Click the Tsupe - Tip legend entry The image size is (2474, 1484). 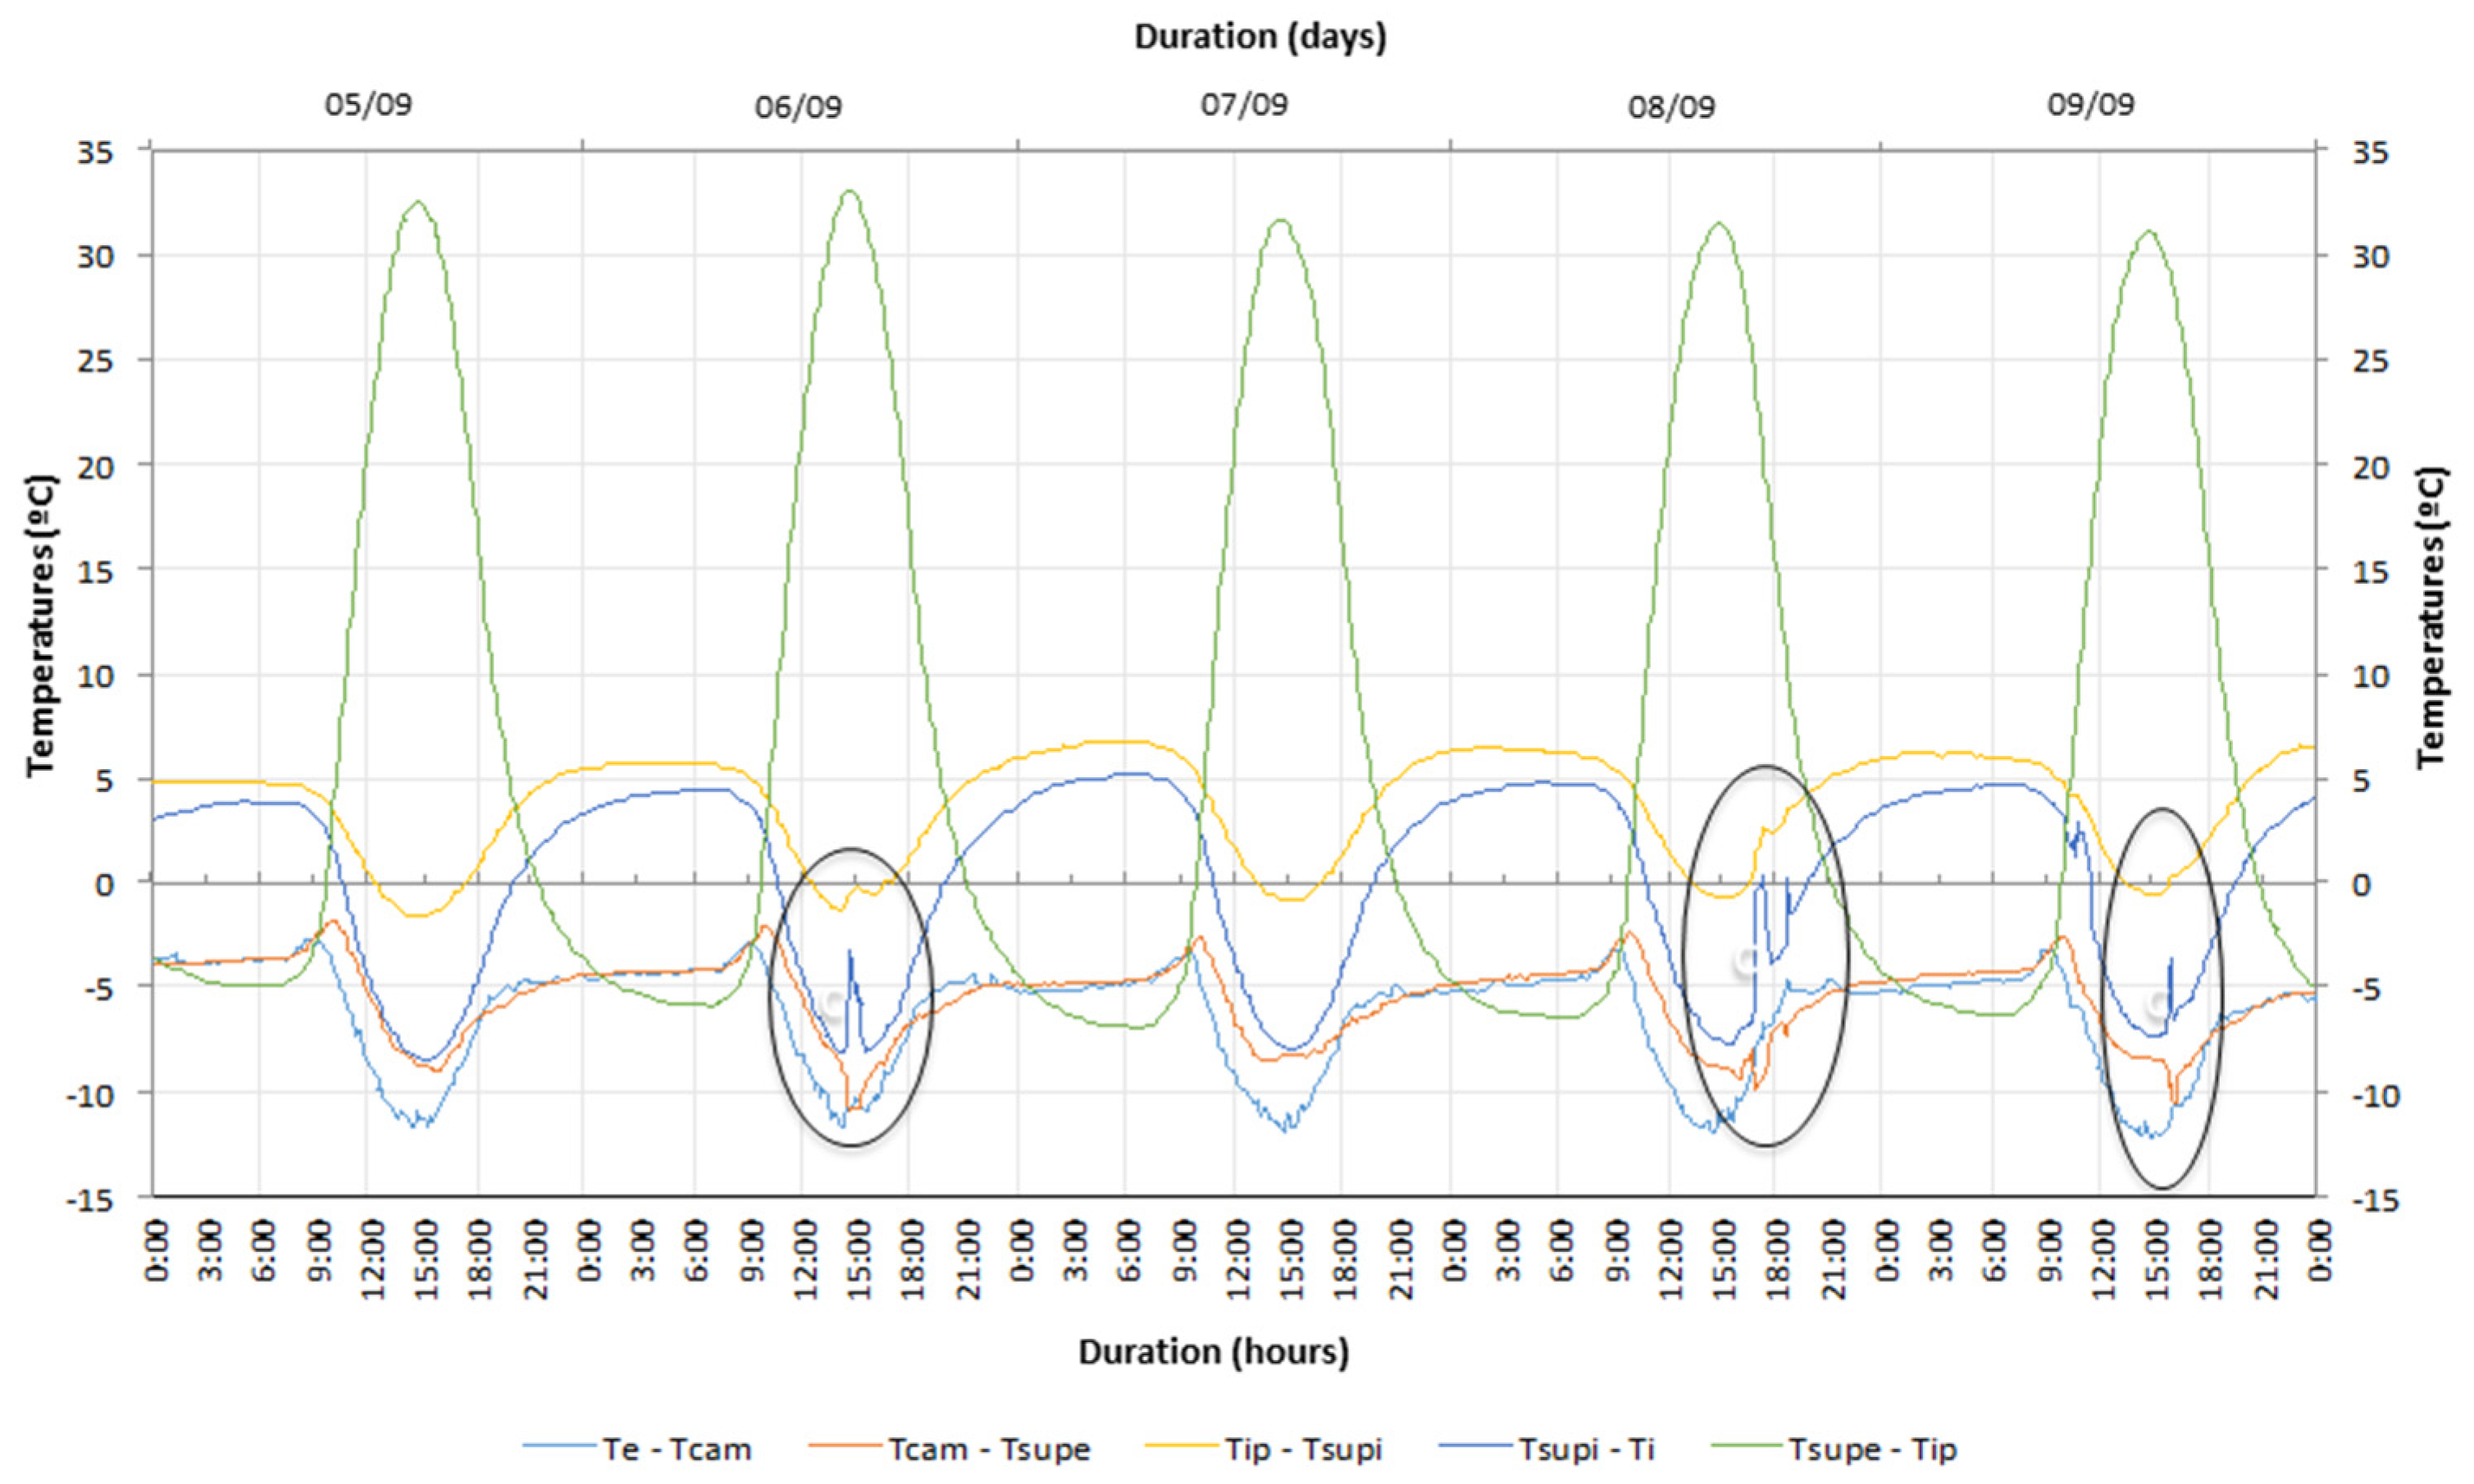[1872, 1449]
